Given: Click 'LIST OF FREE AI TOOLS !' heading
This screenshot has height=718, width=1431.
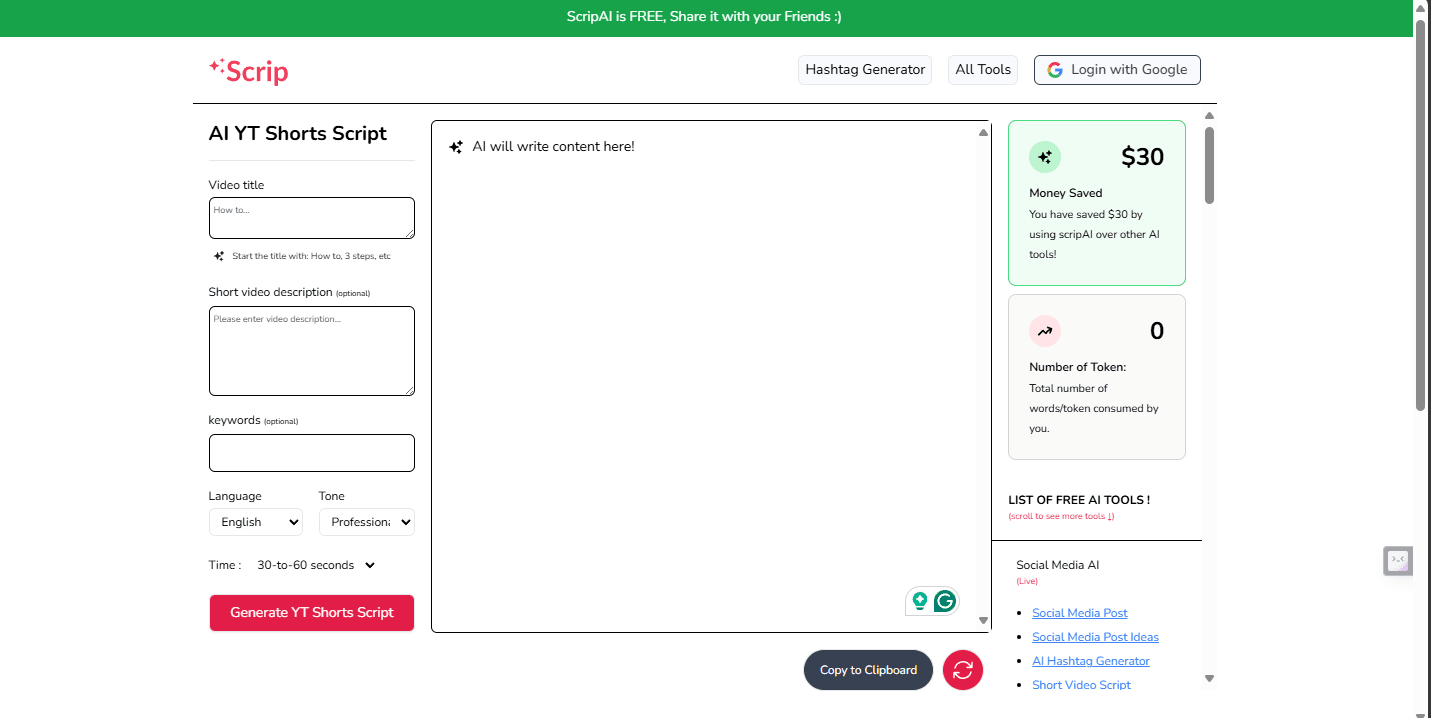Looking at the screenshot, I should 1079,500.
